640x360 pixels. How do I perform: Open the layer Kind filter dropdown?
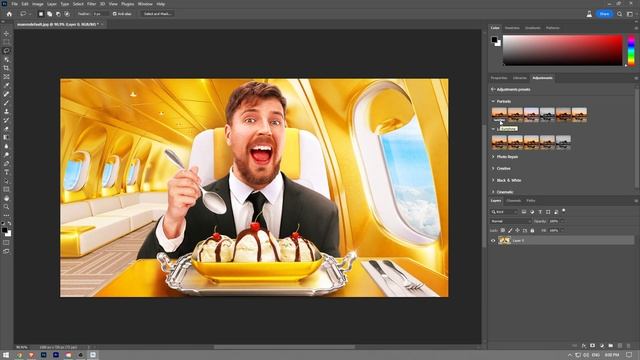[x=504, y=212]
